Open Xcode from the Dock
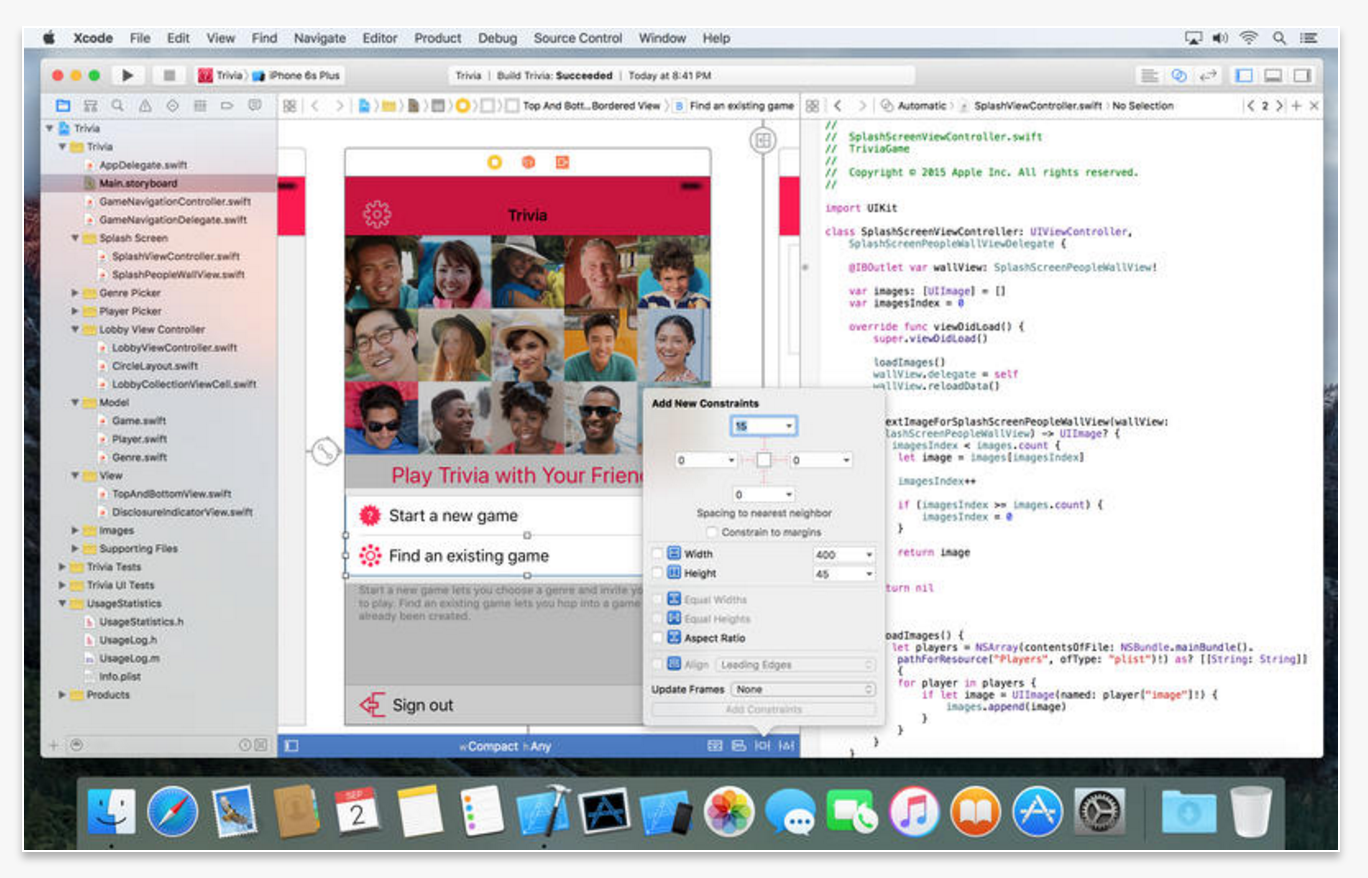 tap(543, 810)
